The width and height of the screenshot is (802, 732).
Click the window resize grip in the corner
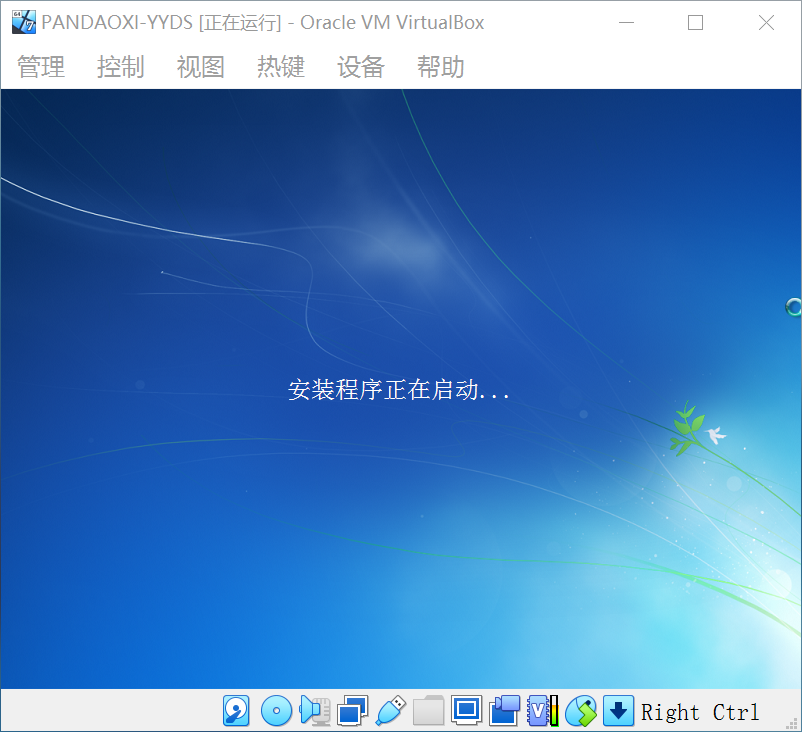coord(792,722)
